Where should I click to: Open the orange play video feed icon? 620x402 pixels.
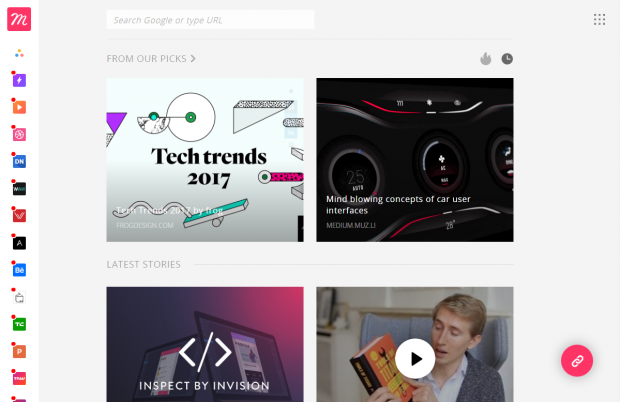pos(19,107)
